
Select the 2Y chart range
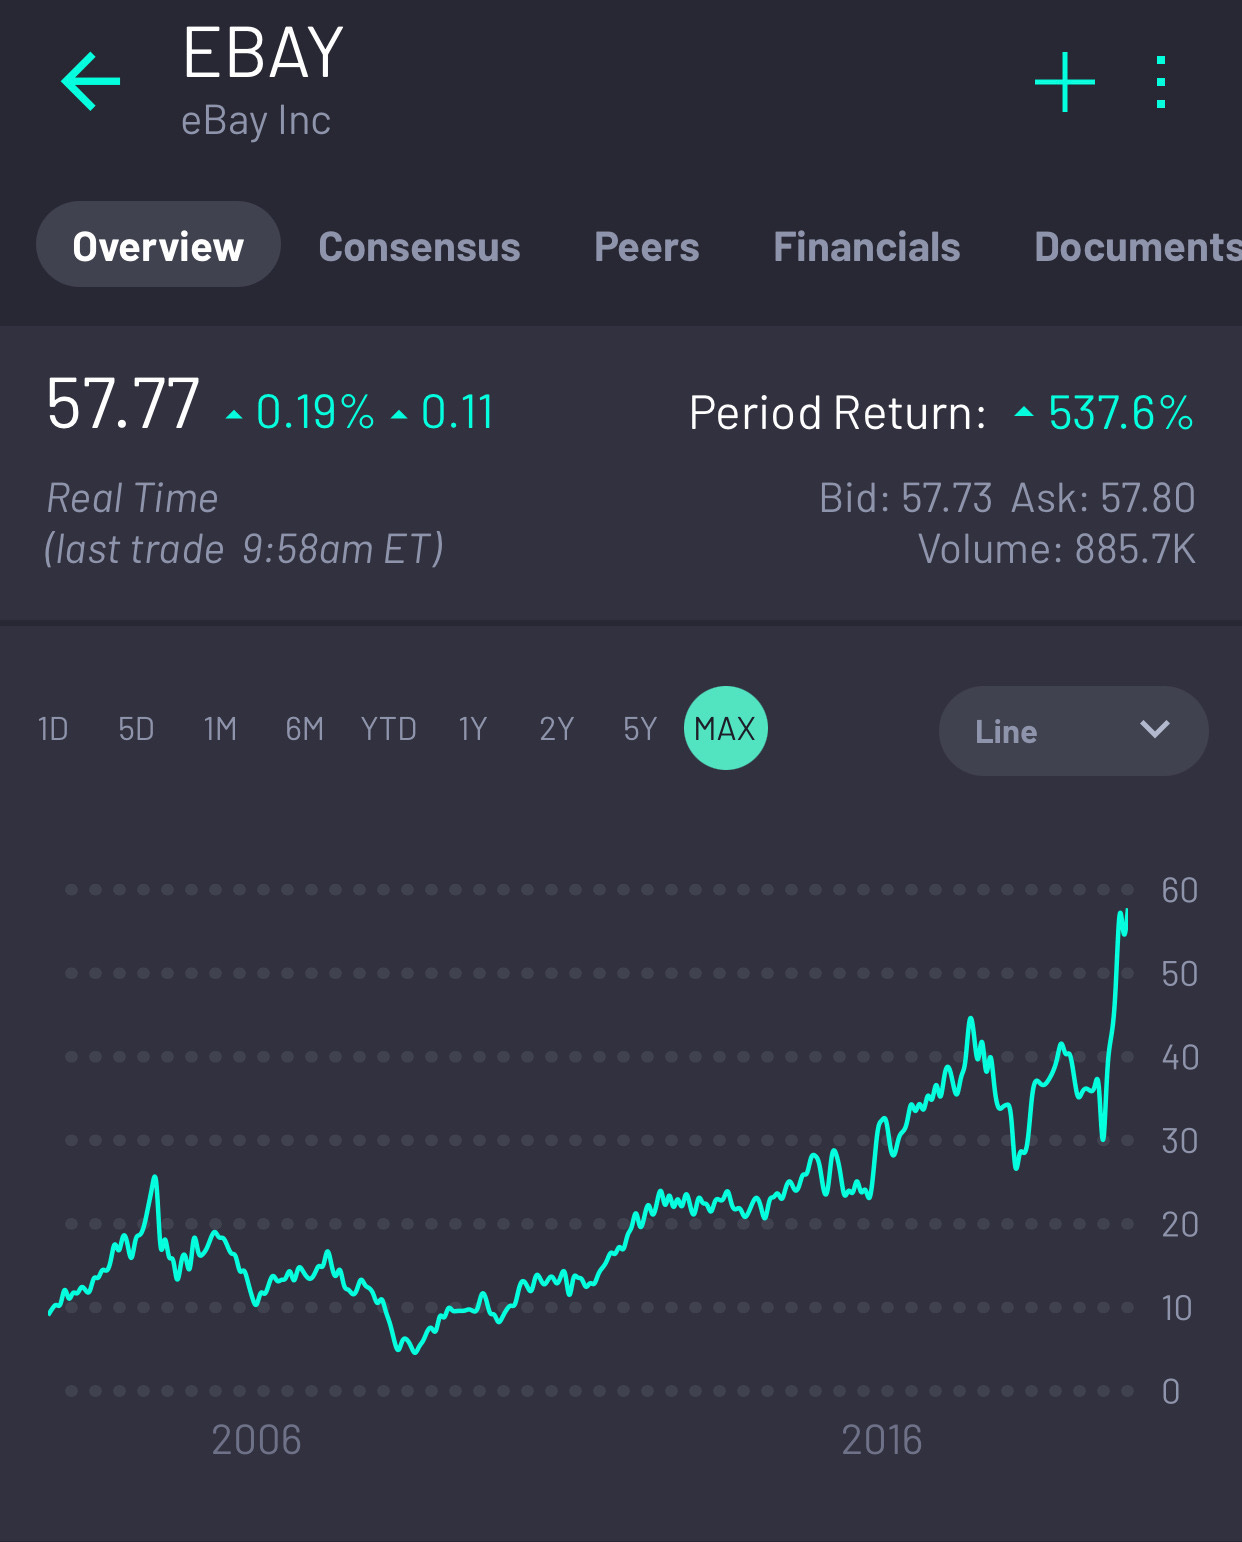pyautogui.click(x=556, y=729)
